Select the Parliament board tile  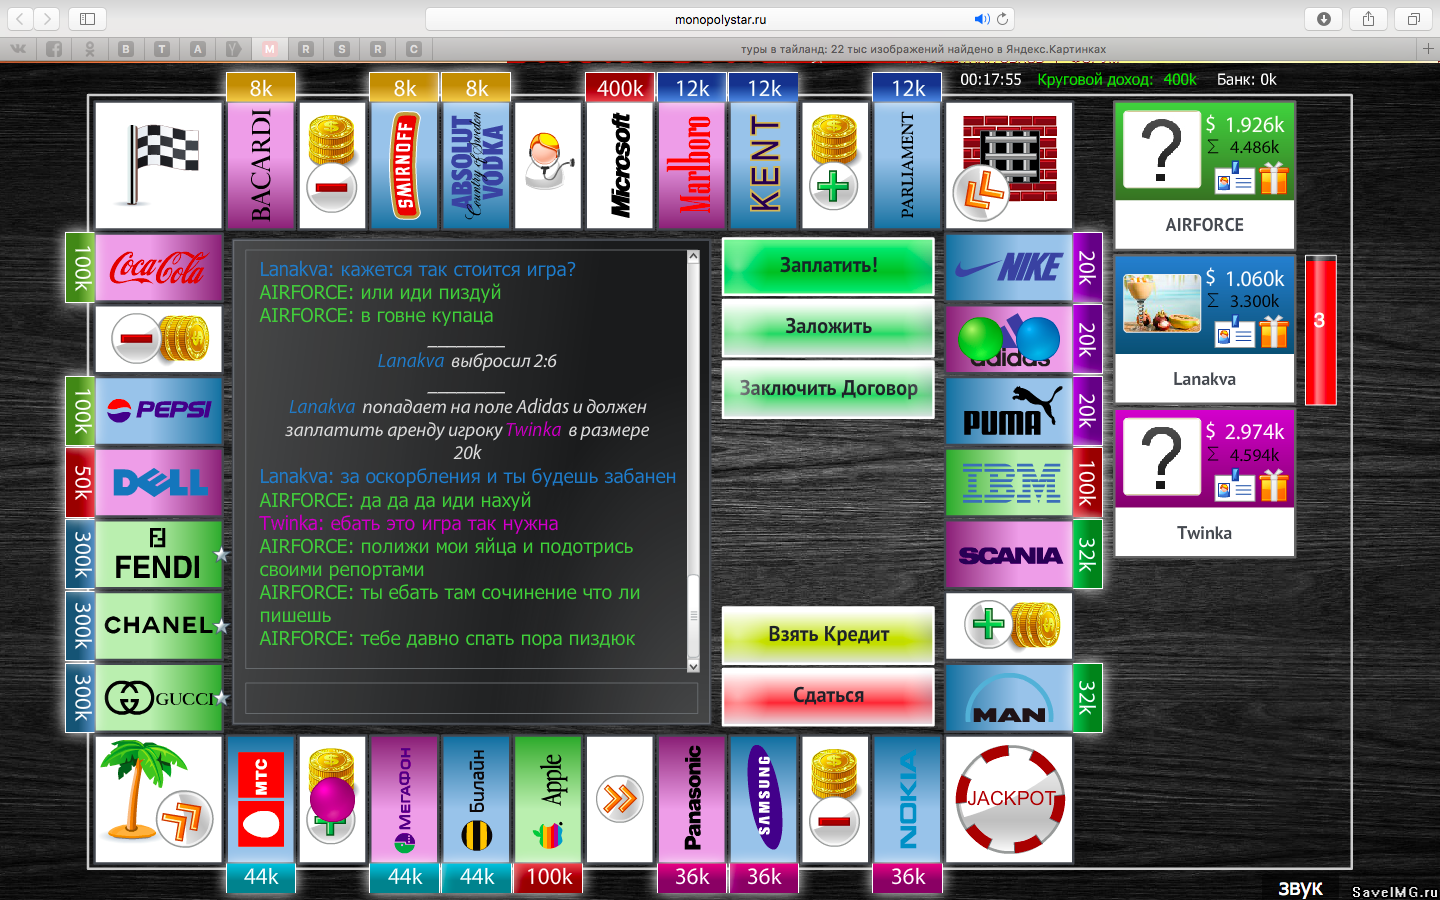tap(908, 166)
